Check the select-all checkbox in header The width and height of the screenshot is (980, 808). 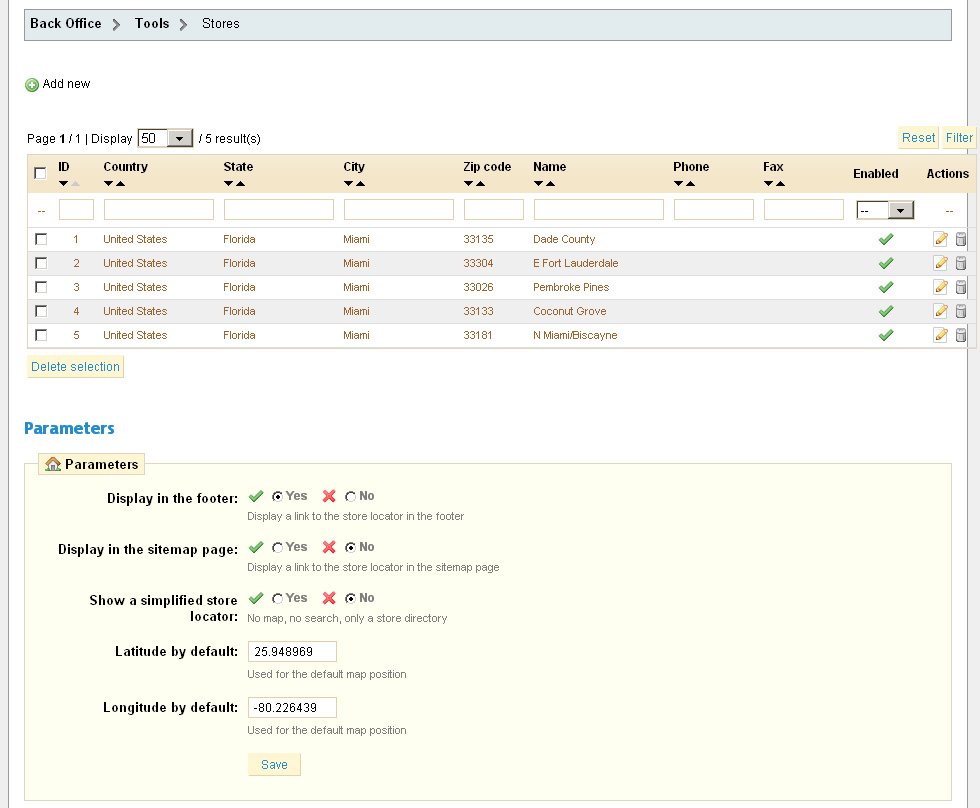coord(40,173)
